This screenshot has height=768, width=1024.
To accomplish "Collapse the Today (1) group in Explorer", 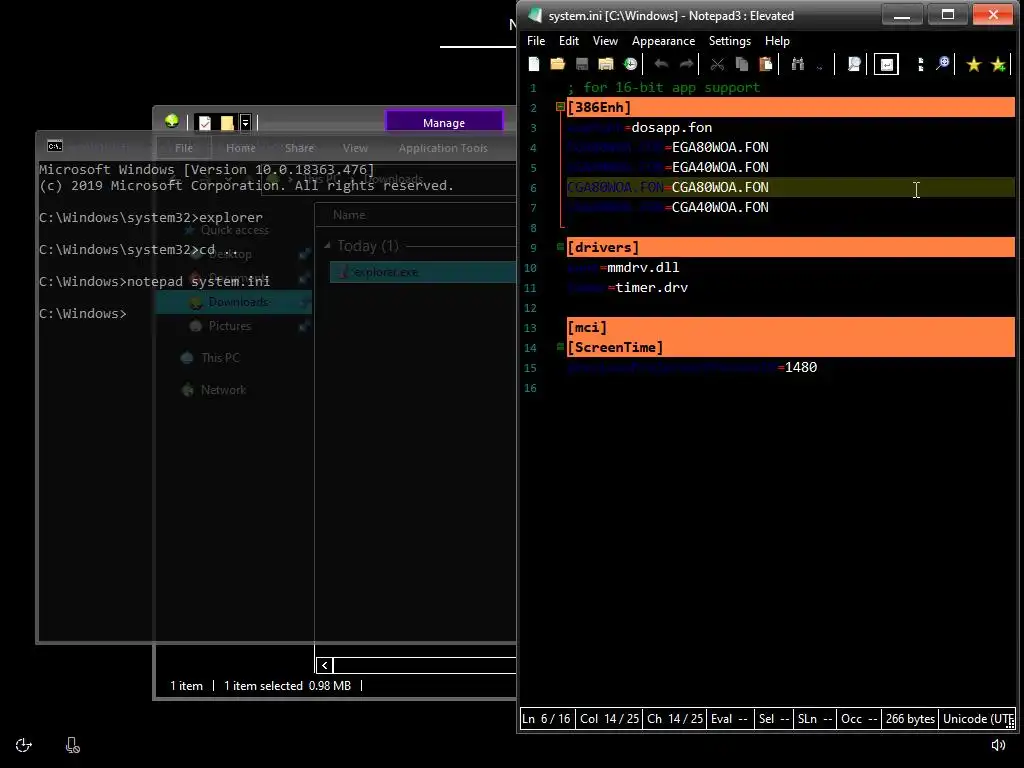I will click(328, 245).
